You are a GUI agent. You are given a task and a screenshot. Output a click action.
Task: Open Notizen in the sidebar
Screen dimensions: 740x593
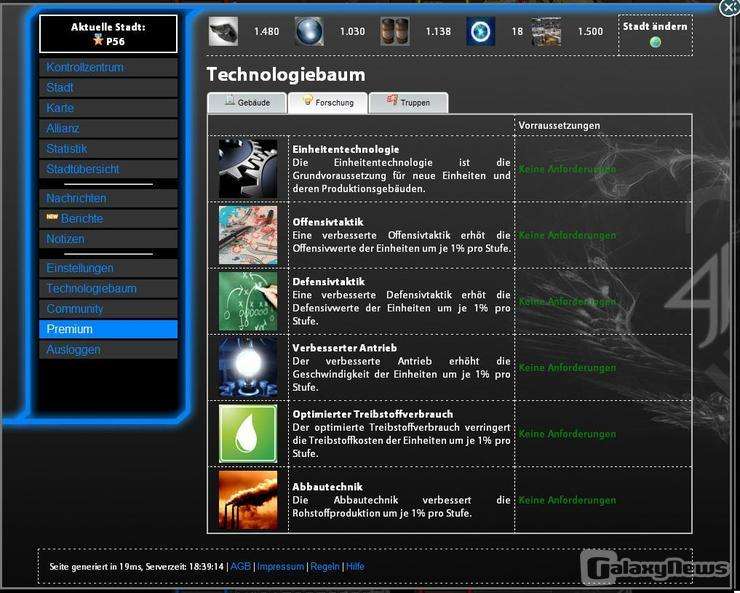point(109,239)
